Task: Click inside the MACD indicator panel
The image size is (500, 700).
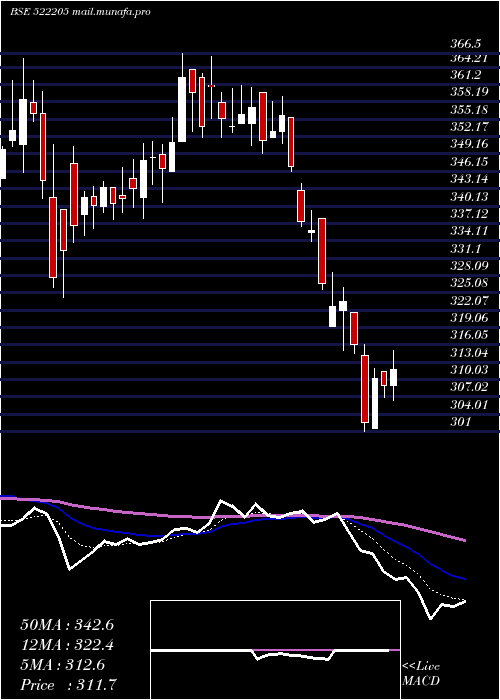Action: coord(275,650)
